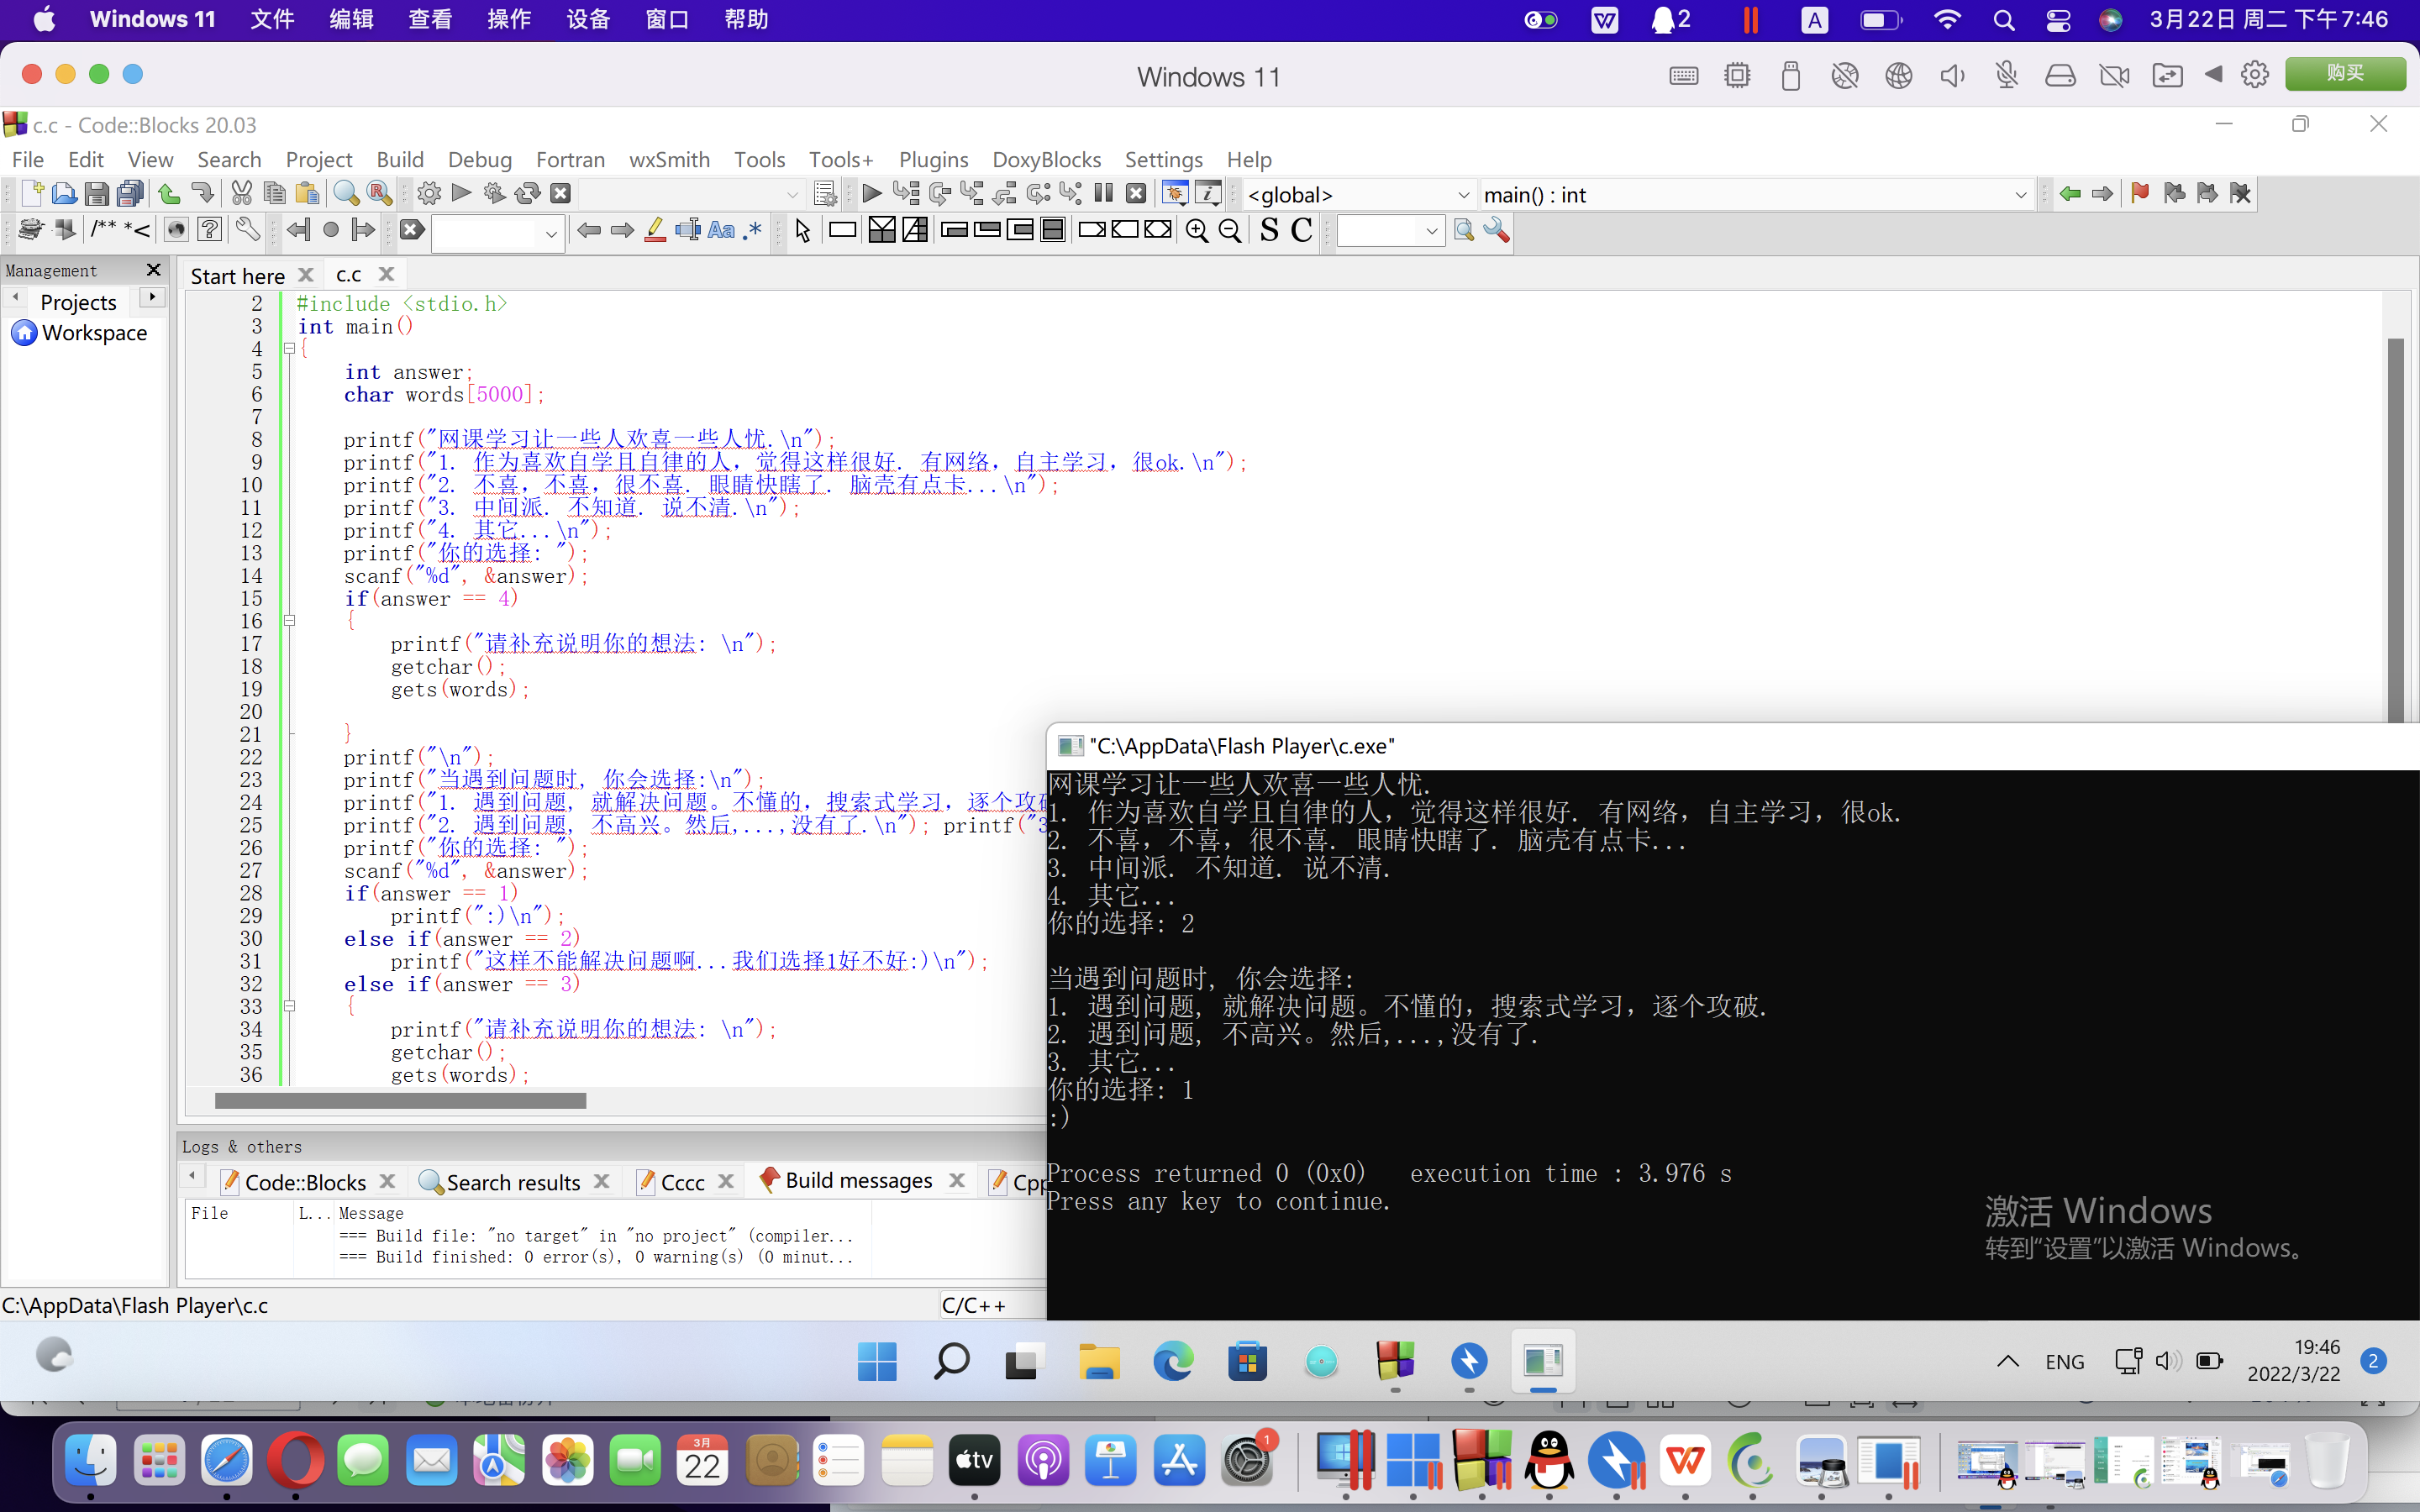Click the Build and run icon
Screen dimensions: 2420x1512
pyautogui.click(x=494, y=194)
